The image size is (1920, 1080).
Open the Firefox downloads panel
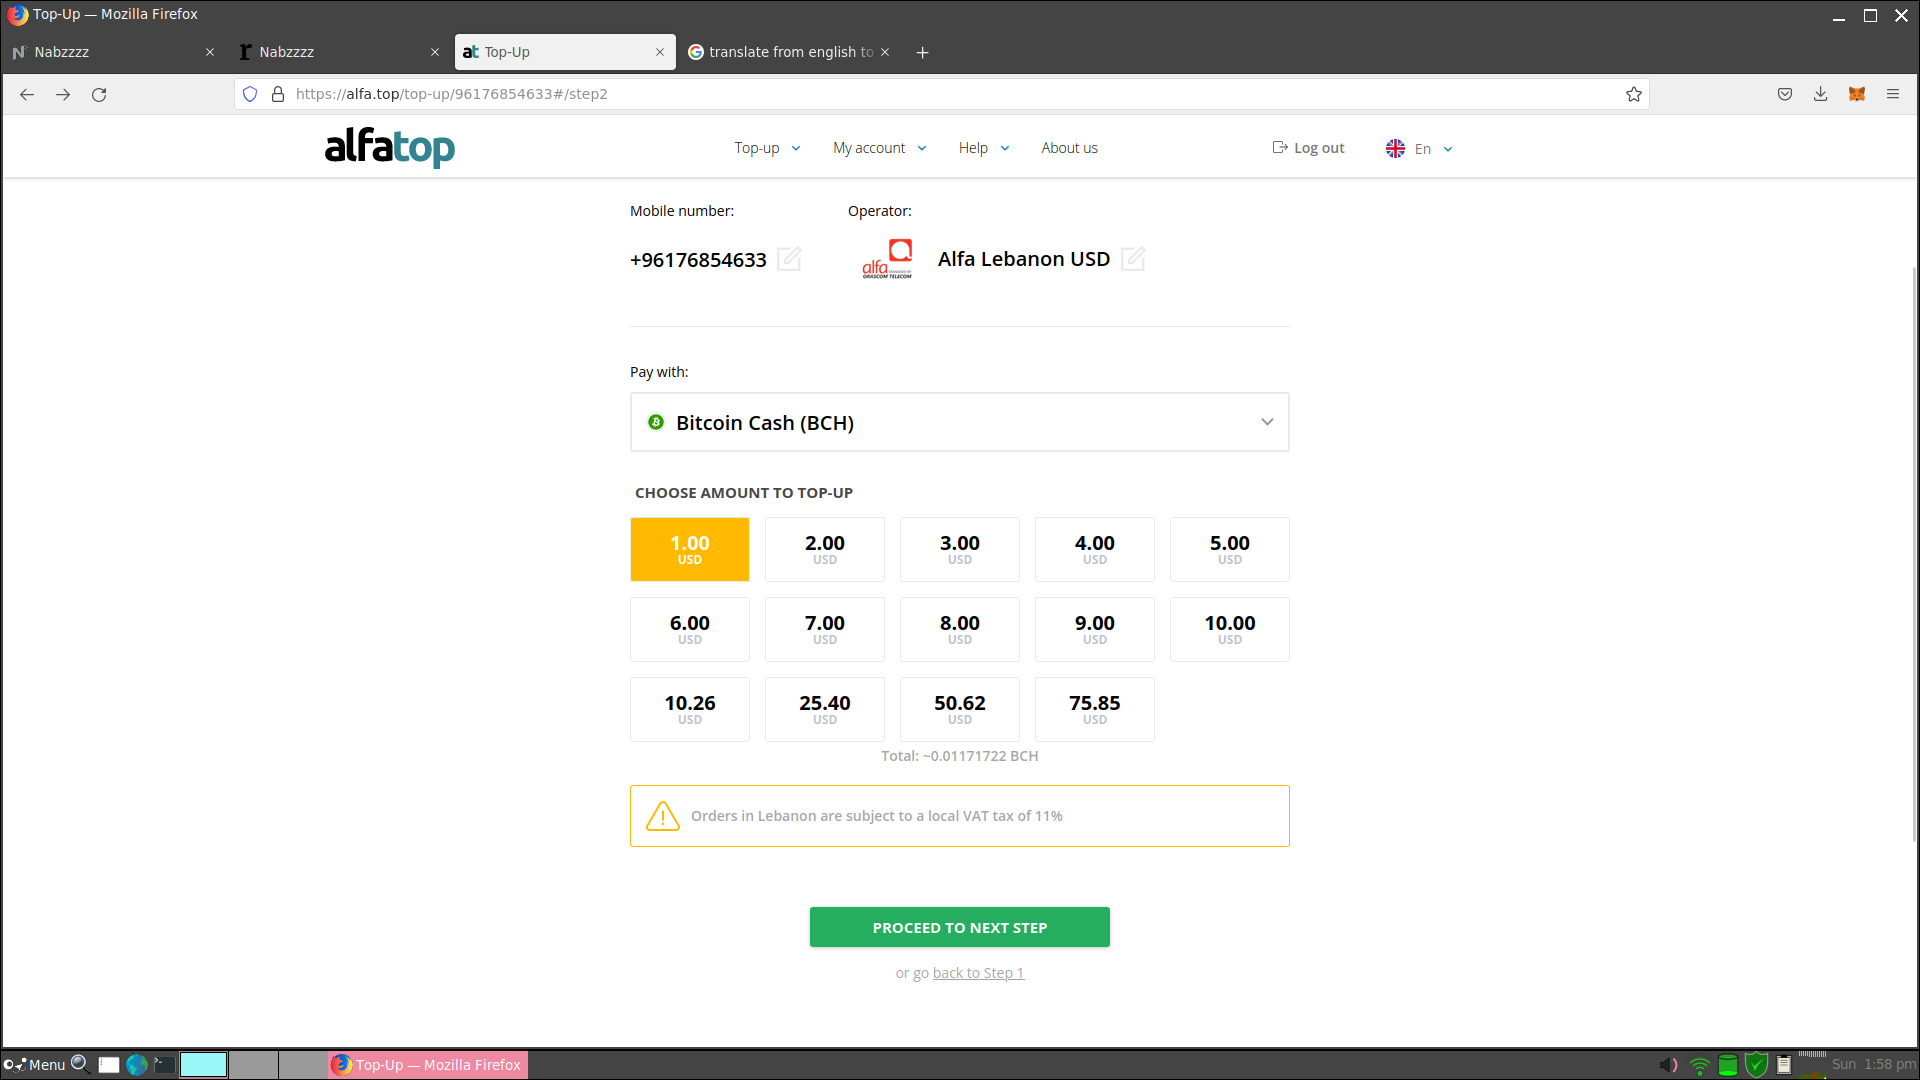pos(1821,94)
